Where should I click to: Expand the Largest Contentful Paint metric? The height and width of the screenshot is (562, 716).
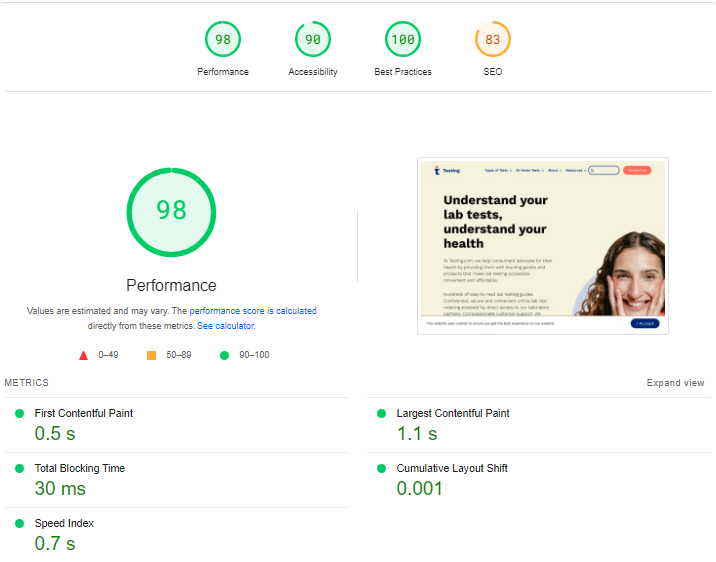pyautogui.click(x=539, y=425)
